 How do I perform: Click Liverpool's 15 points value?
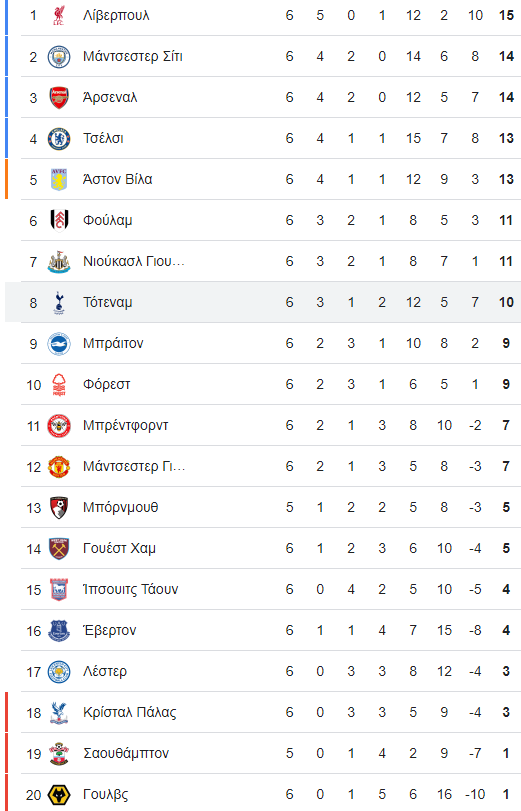[506, 16]
